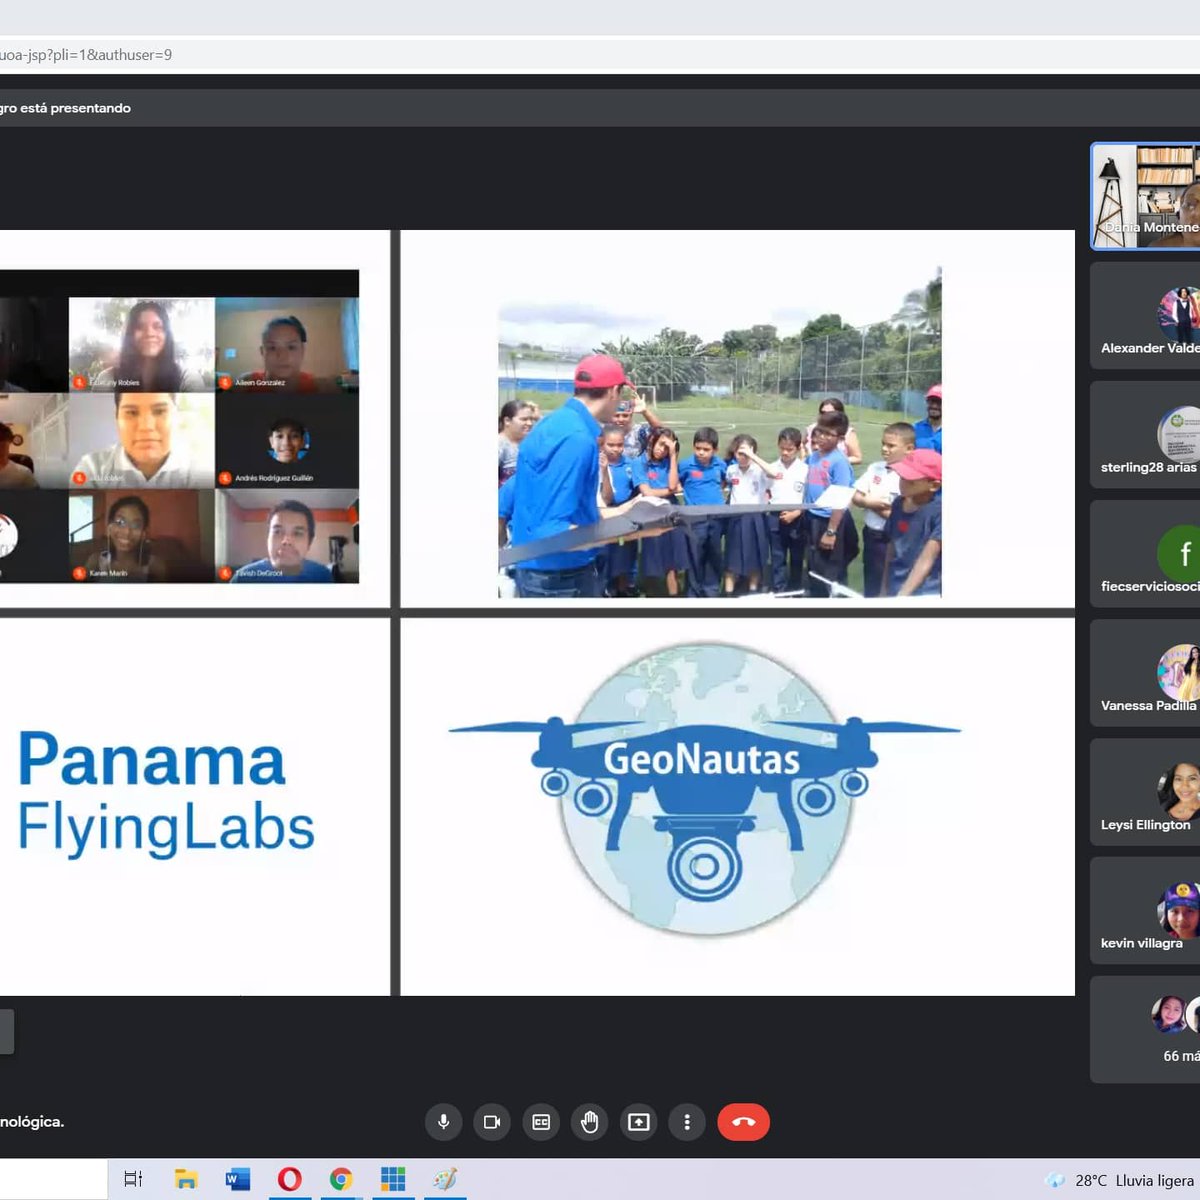Select Dania Montenegro's video tile
The height and width of the screenshot is (1200, 1200).
[1145, 195]
